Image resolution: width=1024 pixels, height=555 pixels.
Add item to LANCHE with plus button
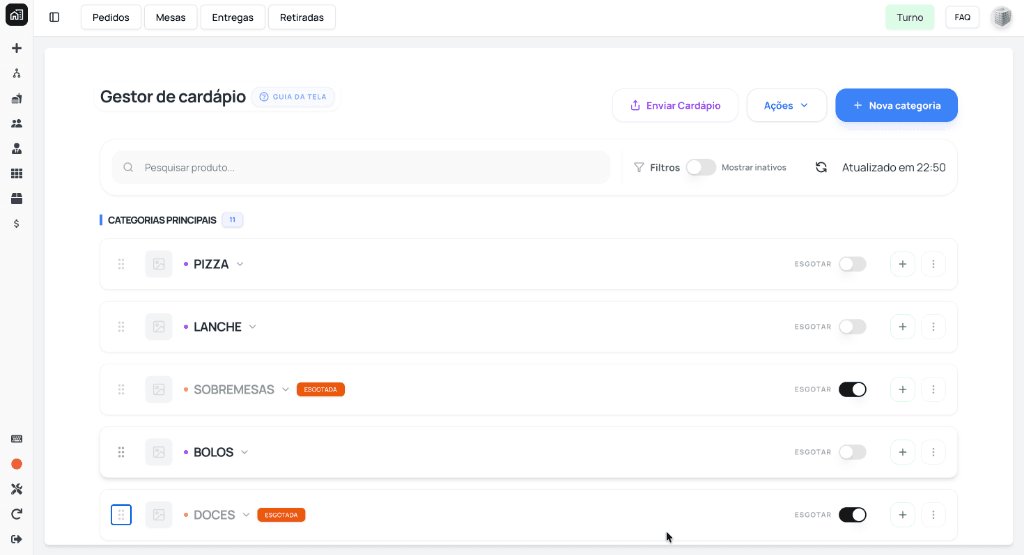902,326
